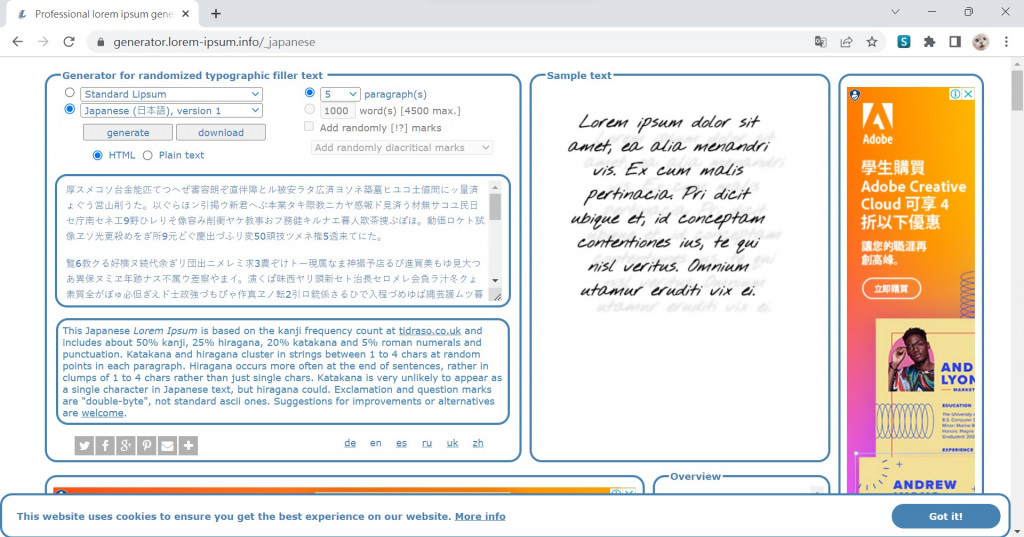Image resolution: width=1024 pixels, height=537 pixels.
Task: Open the paragraph count dropdown
Action: (340, 94)
